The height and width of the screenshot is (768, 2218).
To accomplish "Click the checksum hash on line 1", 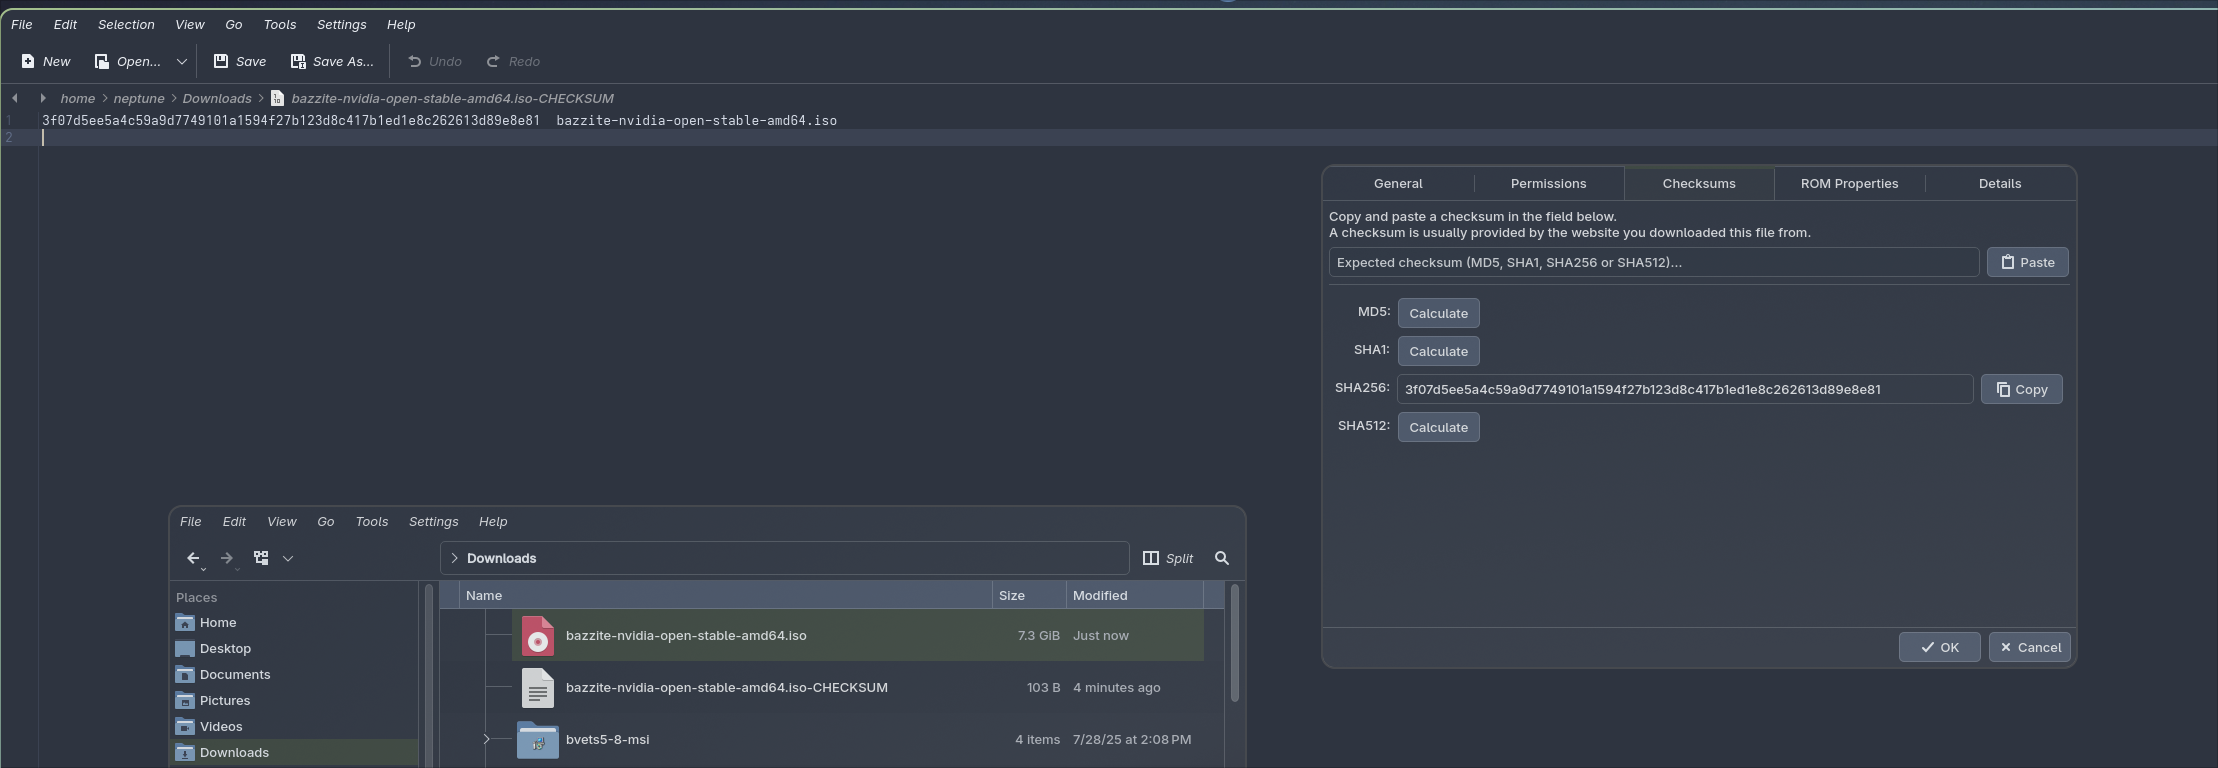I will (291, 120).
